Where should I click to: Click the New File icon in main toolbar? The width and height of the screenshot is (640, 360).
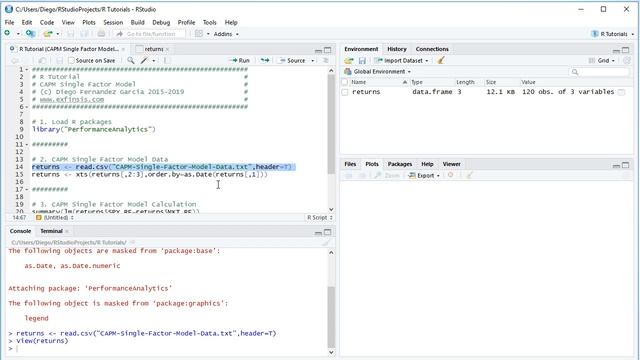[x=7, y=34]
